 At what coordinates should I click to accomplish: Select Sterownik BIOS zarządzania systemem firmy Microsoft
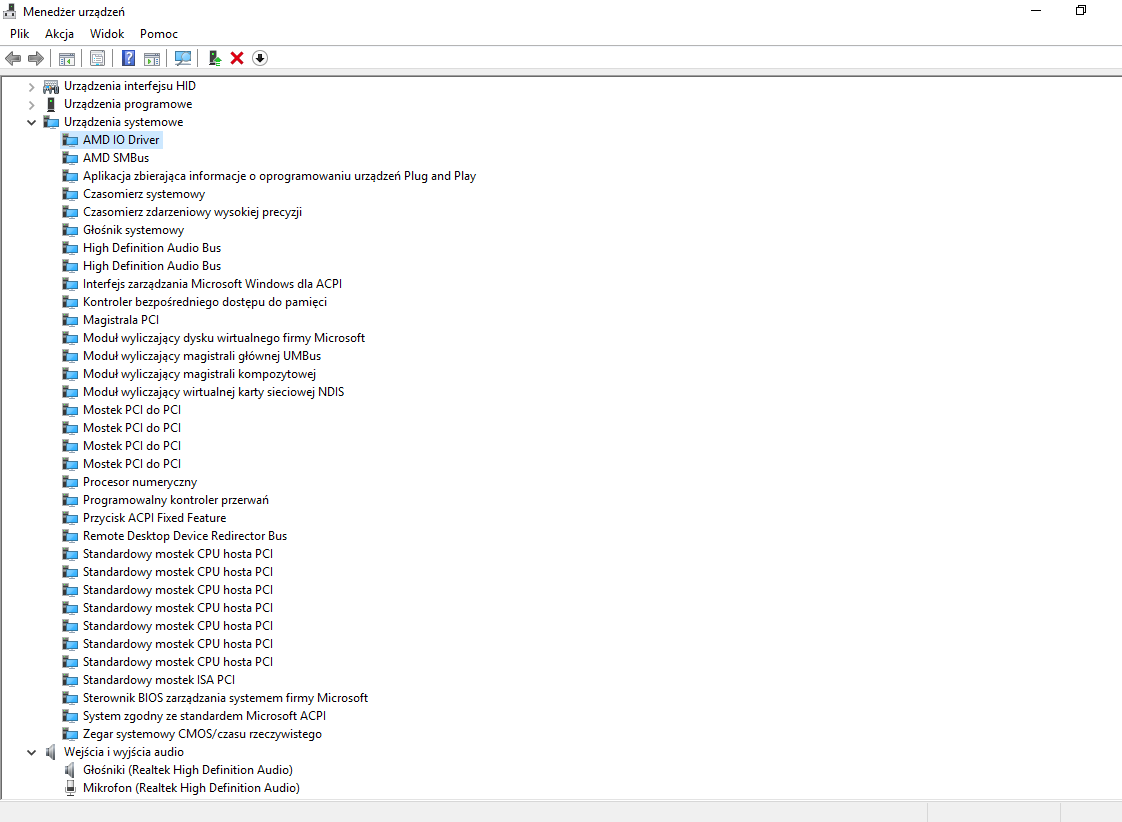click(x=225, y=698)
